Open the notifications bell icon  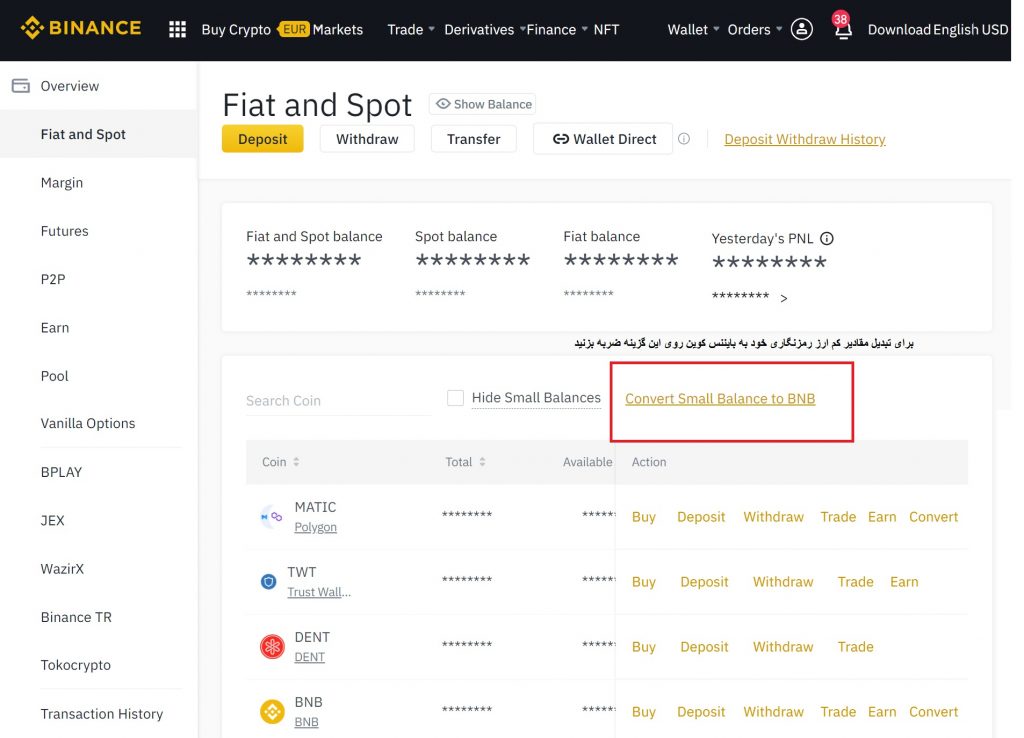842,29
